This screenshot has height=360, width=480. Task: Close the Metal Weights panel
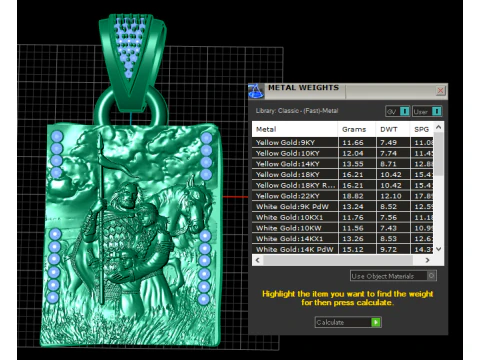click(440, 91)
